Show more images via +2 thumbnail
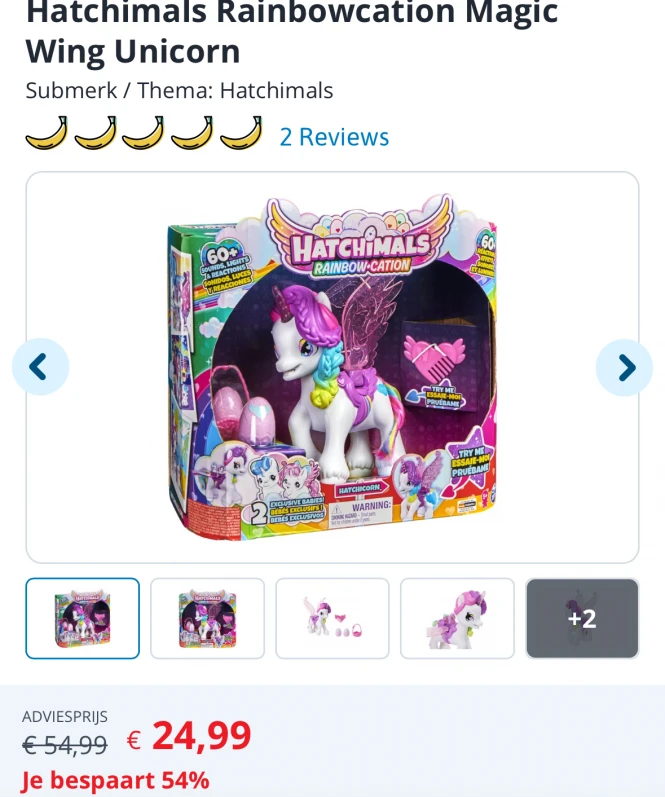665x797 pixels. tap(582, 618)
